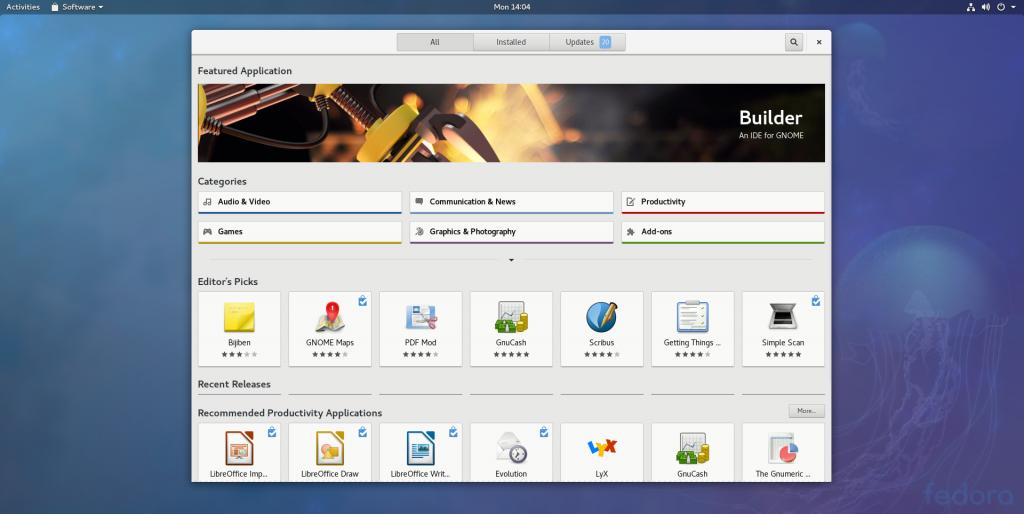The width and height of the screenshot is (1024, 514).
Task: Click LibreOffice Impress installed checkmark badge
Action: pos(272,432)
